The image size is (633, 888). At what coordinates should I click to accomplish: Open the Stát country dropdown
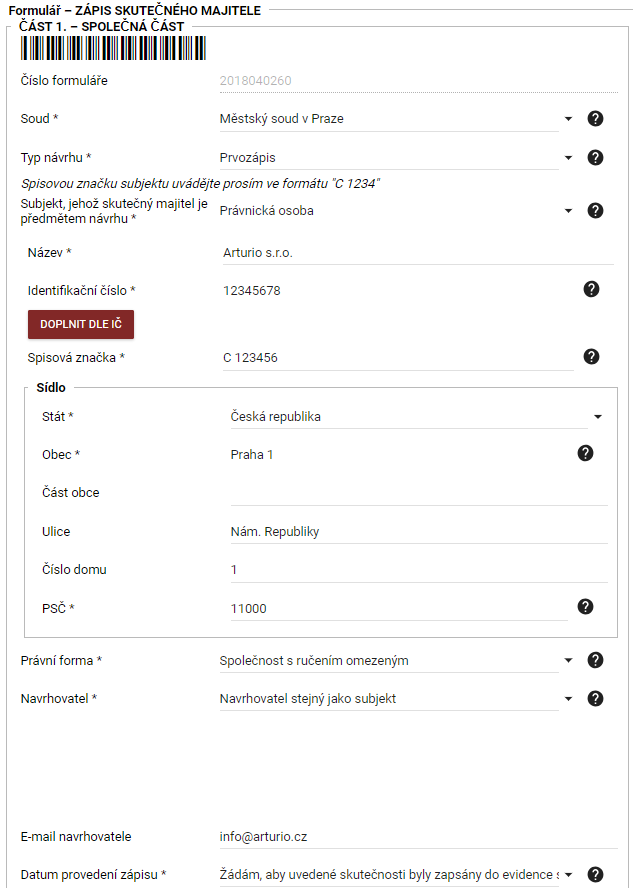(x=416, y=417)
